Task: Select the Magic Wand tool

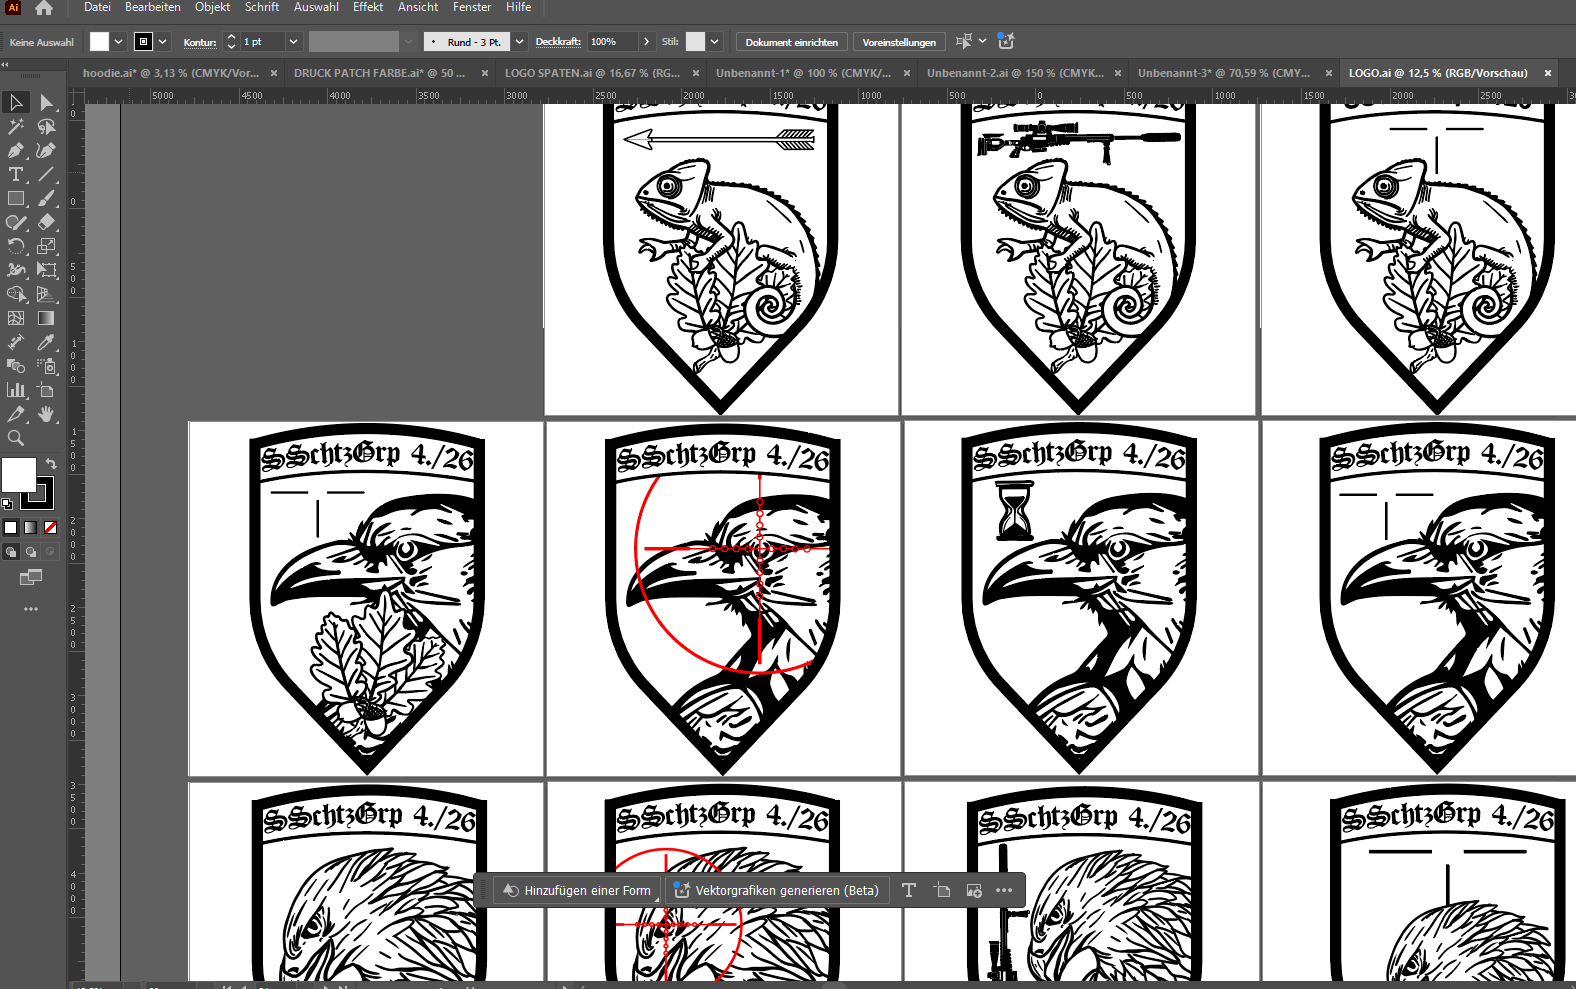Action: pyautogui.click(x=16, y=127)
